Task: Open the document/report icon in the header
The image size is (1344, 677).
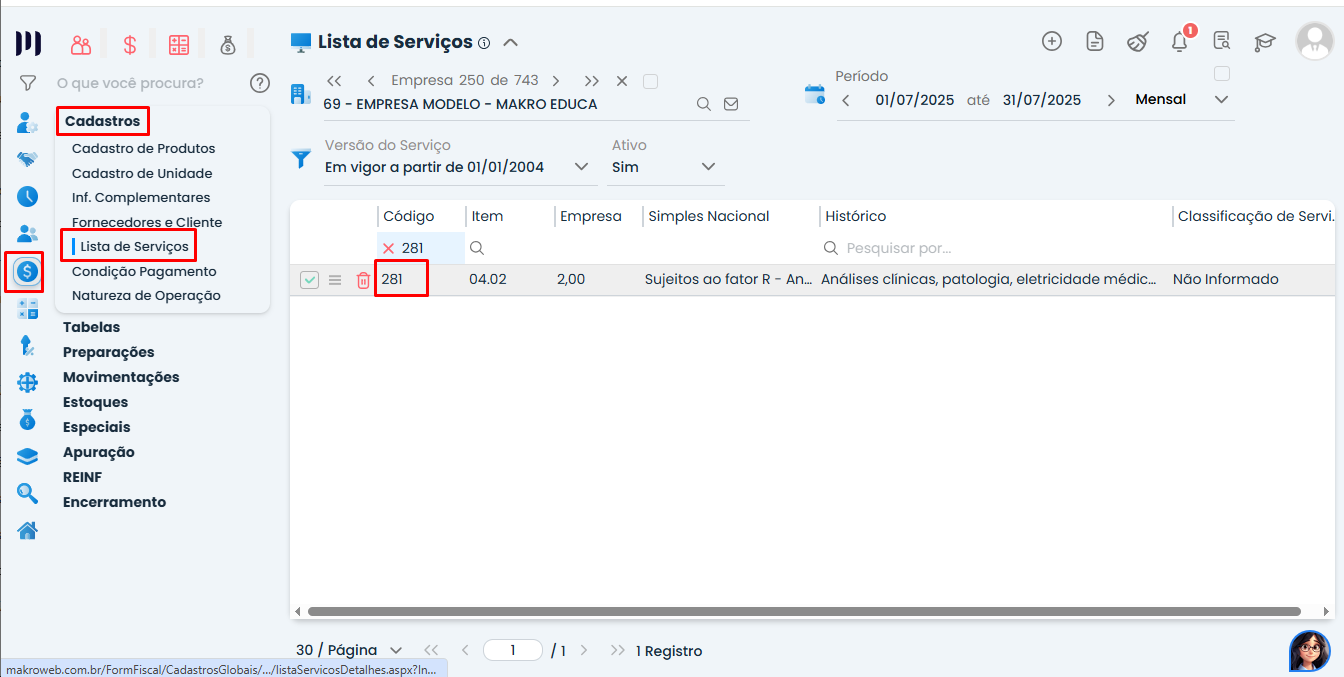Action: 1095,41
